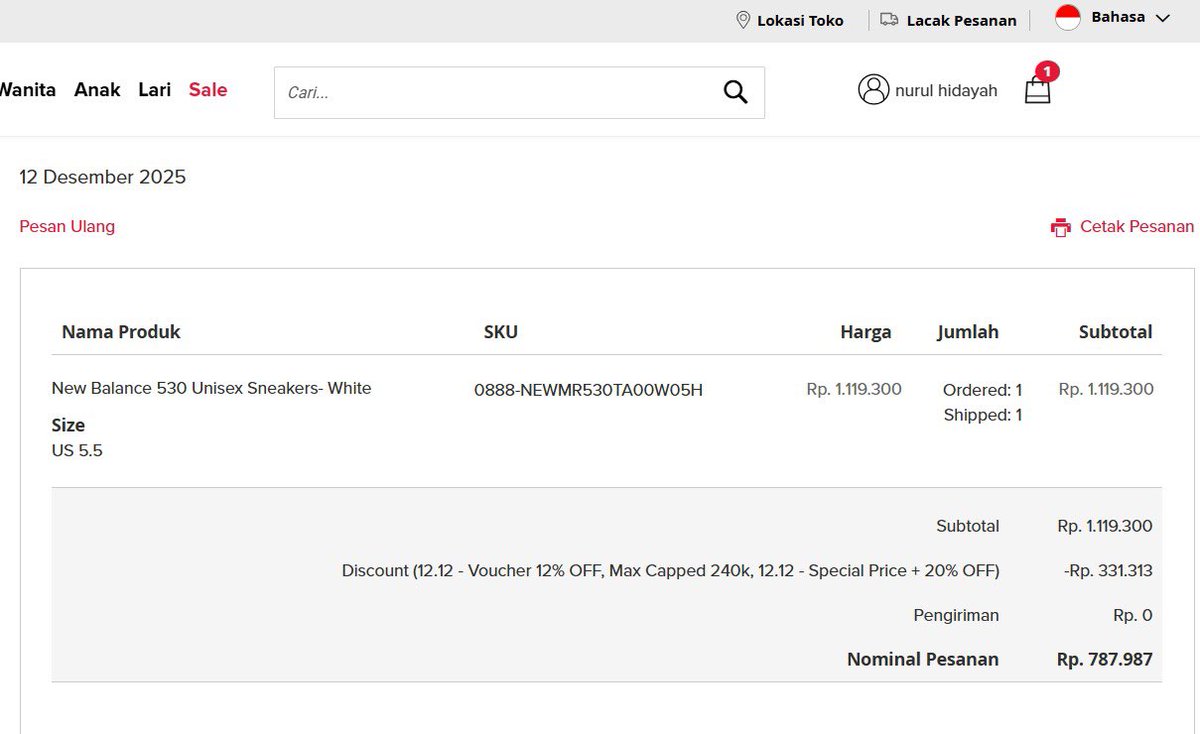Click the Harga price Rp. 1.119.300

pos(854,389)
